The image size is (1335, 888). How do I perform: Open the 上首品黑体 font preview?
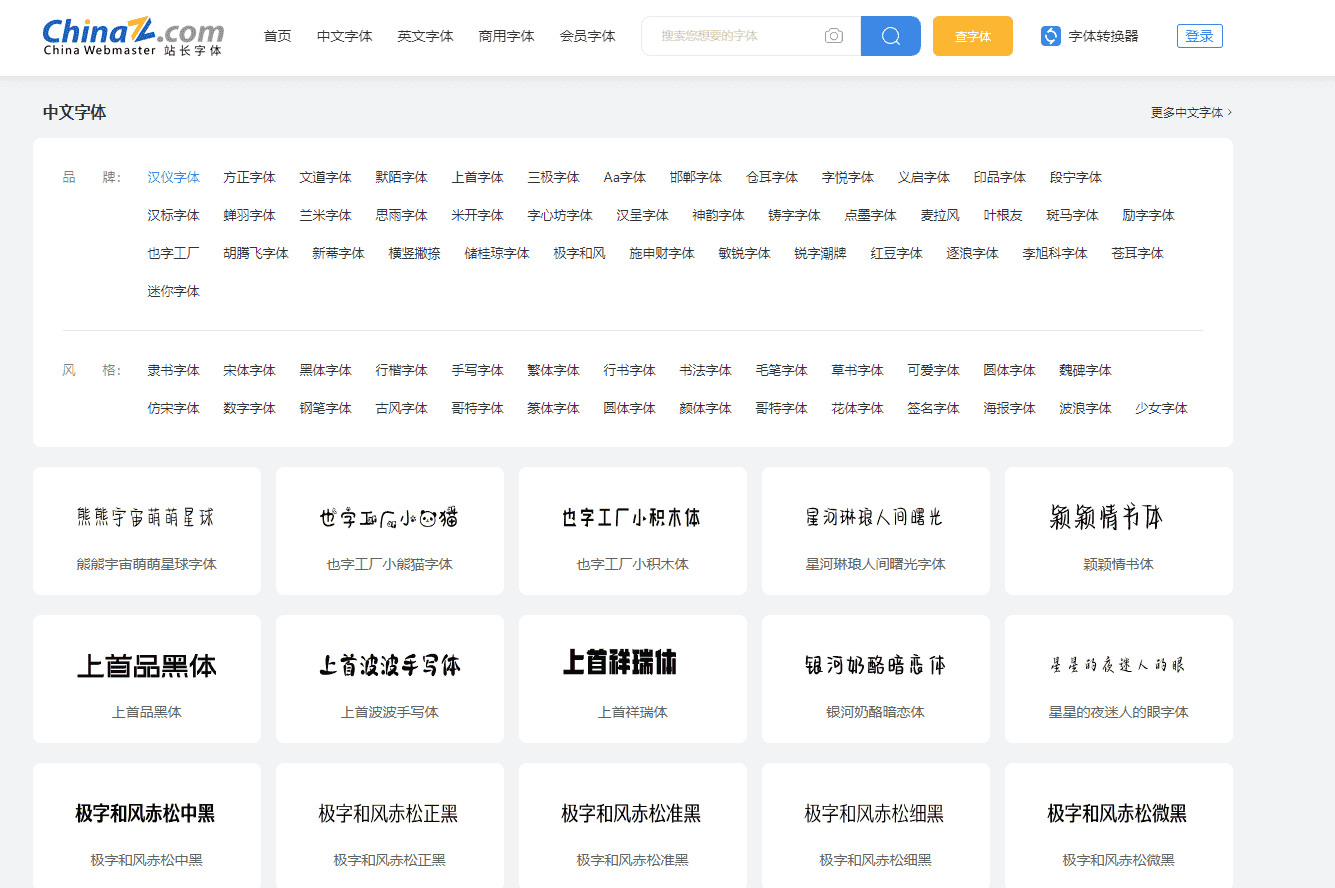(x=147, y=679)
